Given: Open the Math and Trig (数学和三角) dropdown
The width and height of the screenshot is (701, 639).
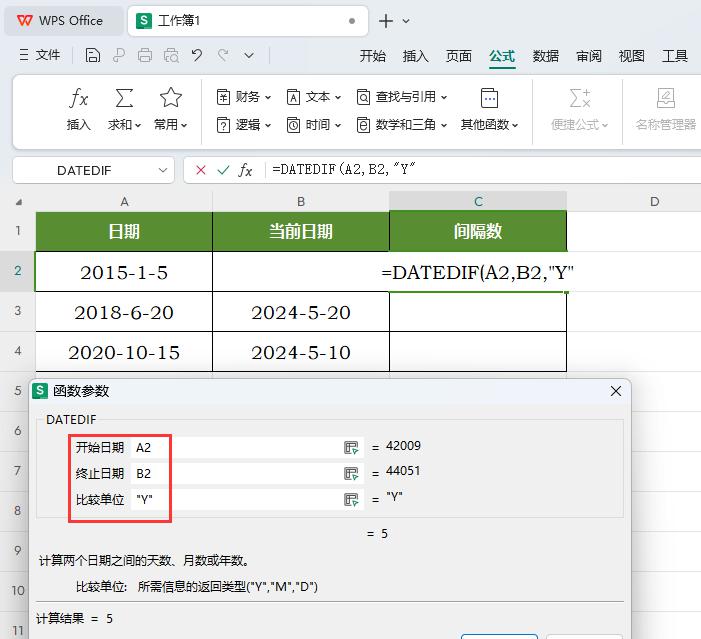Looking at the screenshot, I should [401, 125].
